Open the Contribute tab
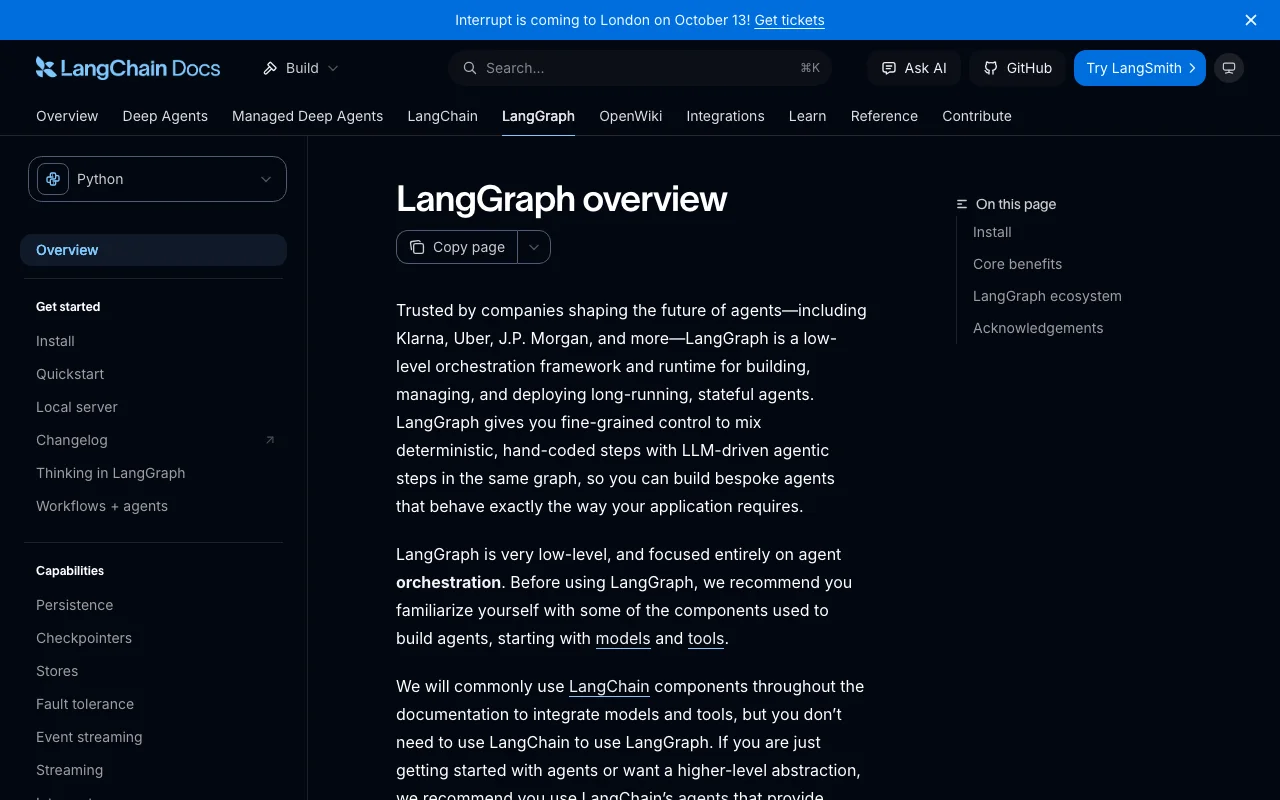Viewport: 1280px width, 800px height. (977, 116)
